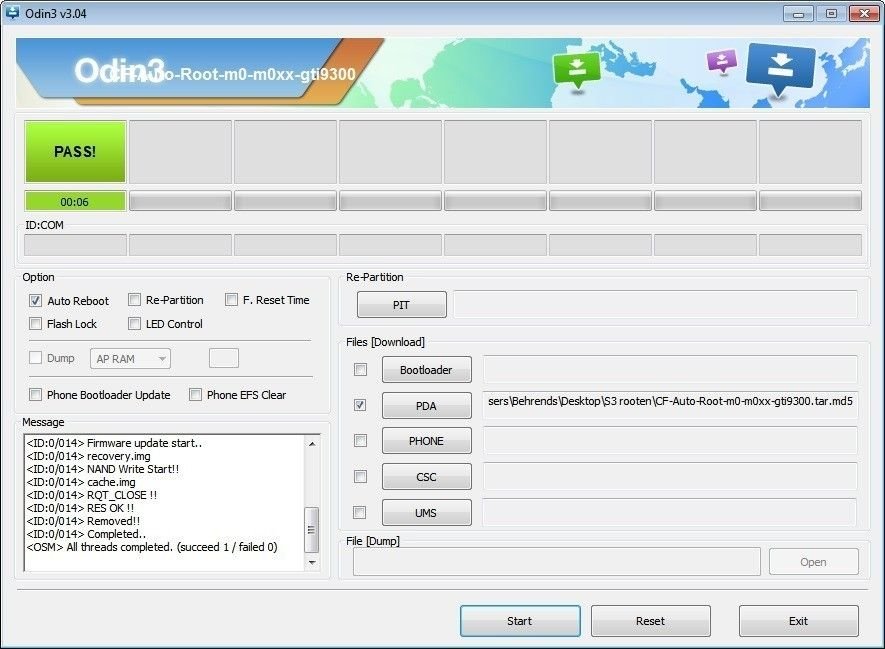Click the Reset button
This screenshot has height=649, width=885.
pos(650,621)
